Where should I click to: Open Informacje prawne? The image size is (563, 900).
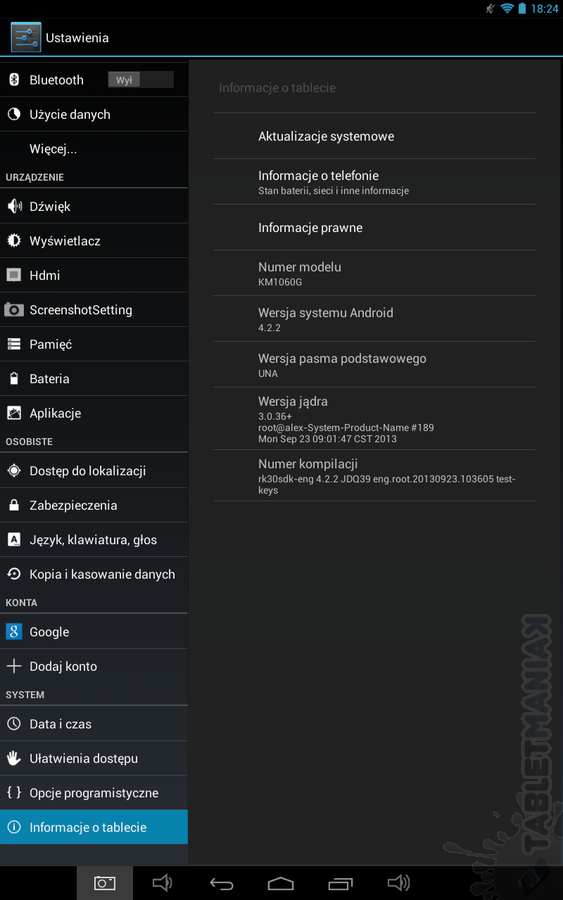point(374,227)
